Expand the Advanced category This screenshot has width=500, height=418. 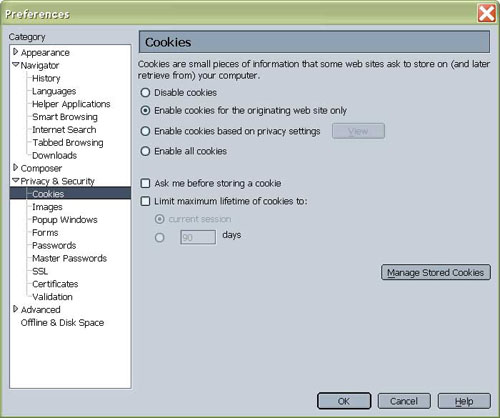[15, 309]
